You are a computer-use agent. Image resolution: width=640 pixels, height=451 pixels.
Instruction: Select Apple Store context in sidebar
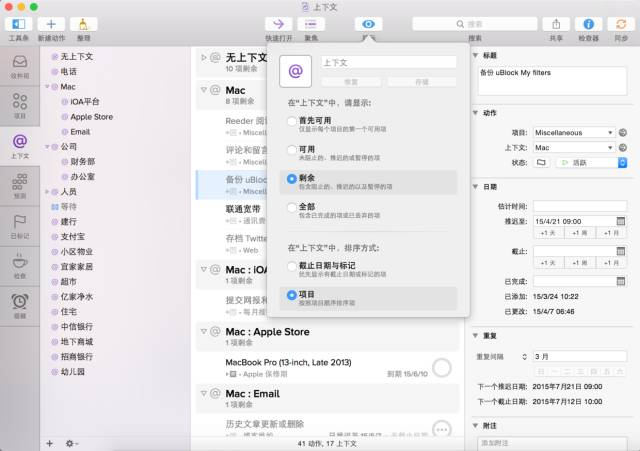91,117
